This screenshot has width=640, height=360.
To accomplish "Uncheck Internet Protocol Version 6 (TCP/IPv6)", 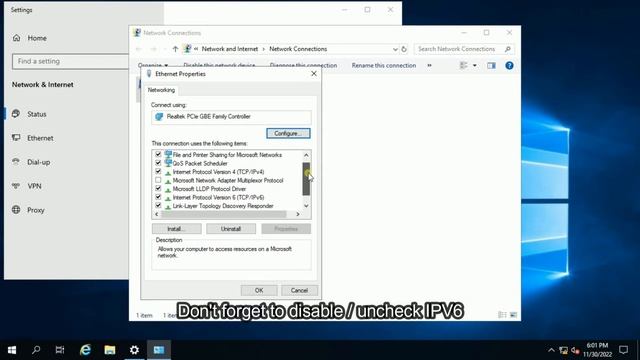I will (x=158, y=197).
